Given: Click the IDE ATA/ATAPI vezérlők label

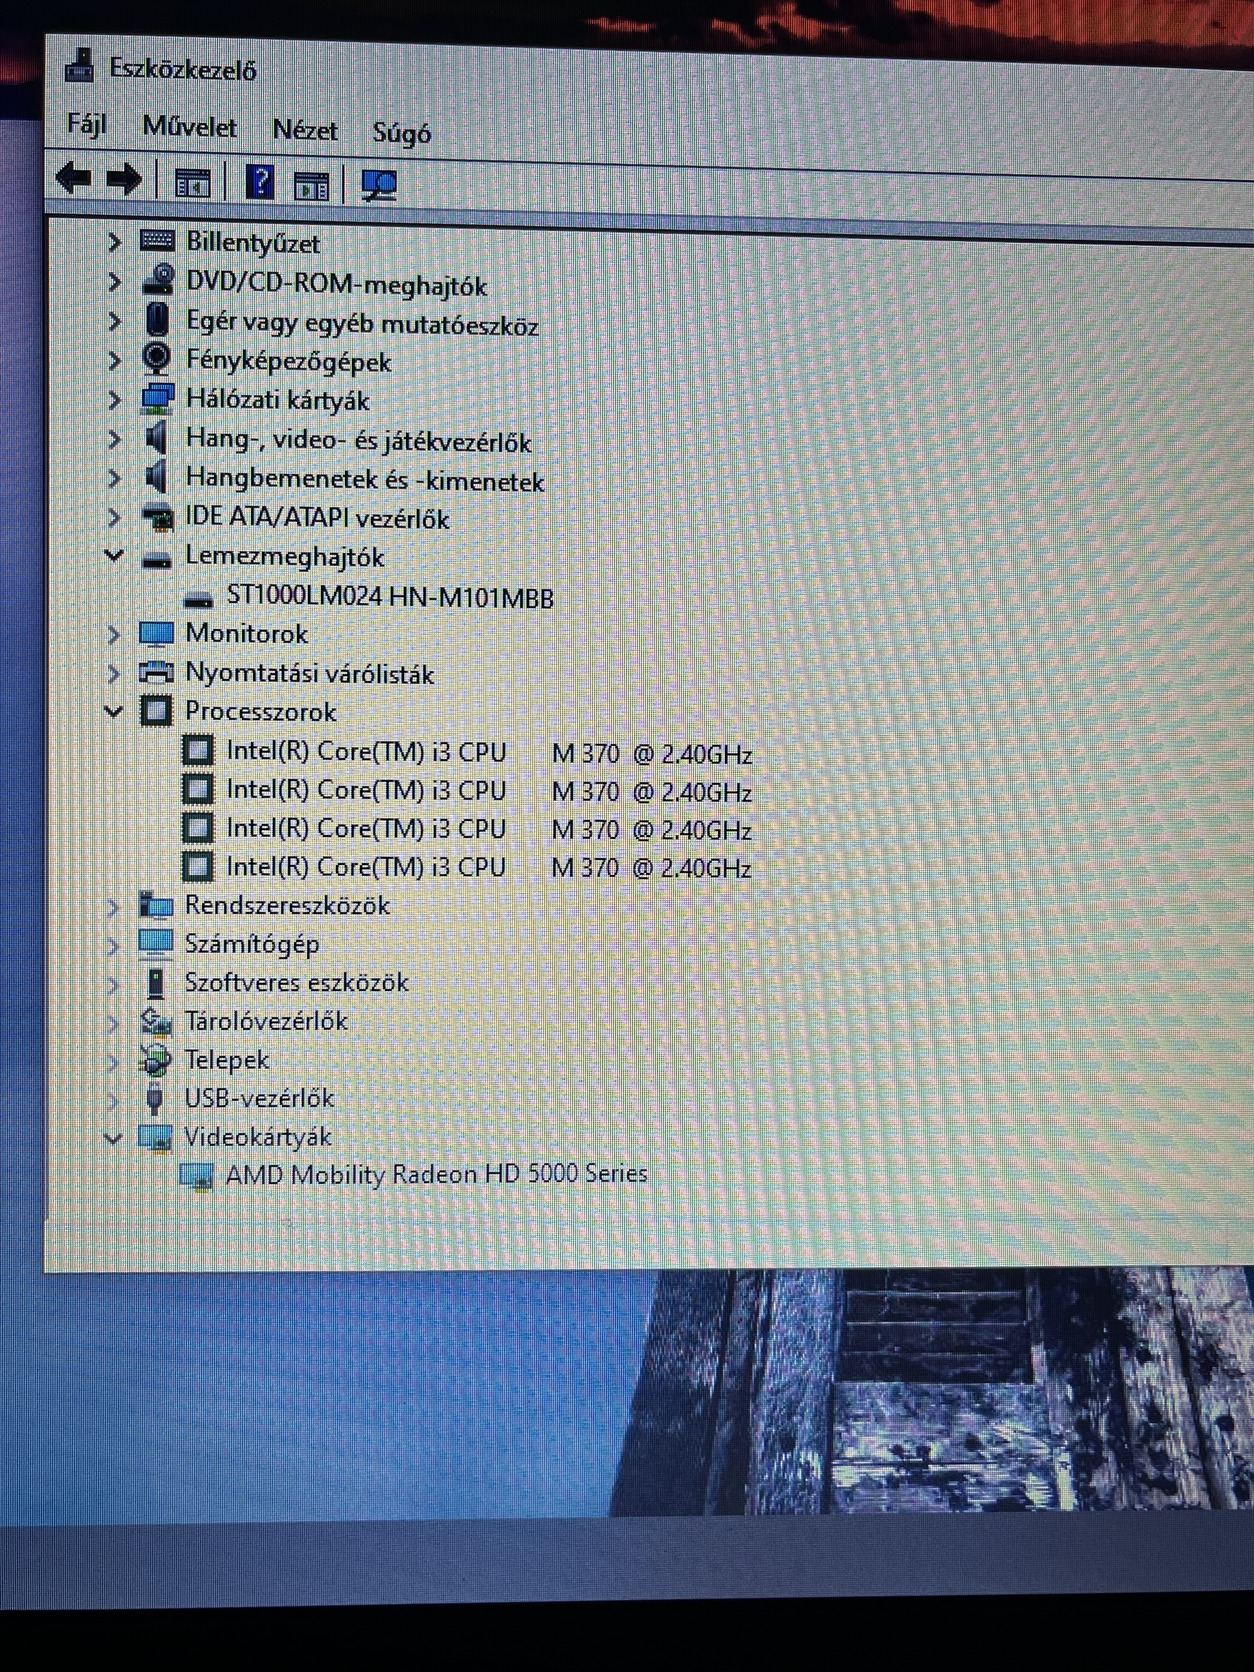Looking at the screenshot, I should 318,518.
